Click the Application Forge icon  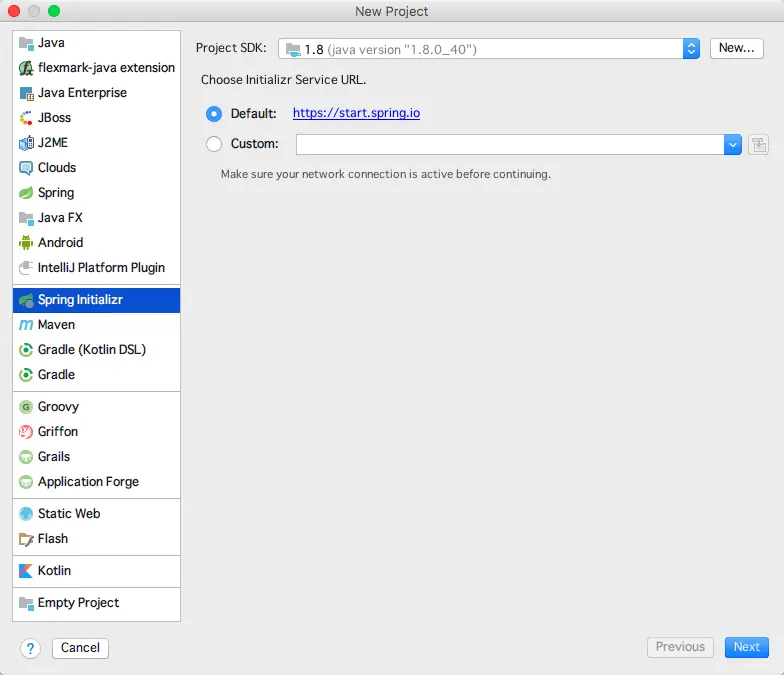(26, 482)
